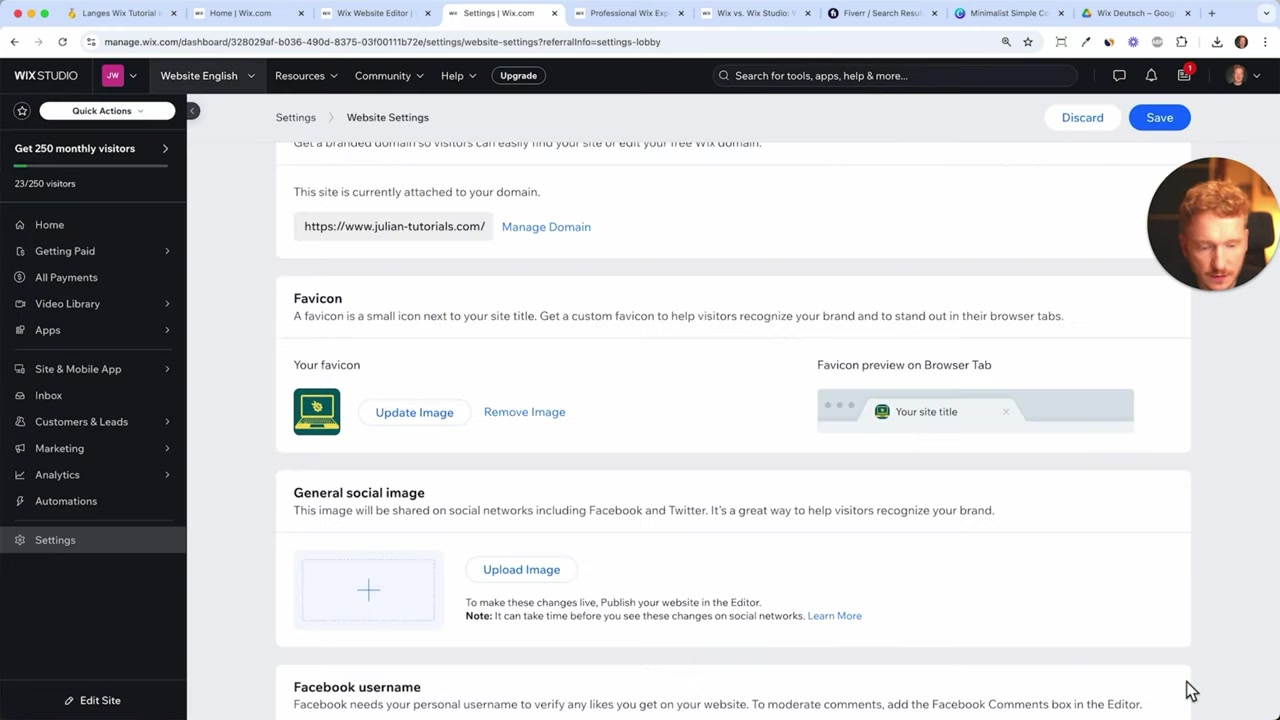1280x720 pixels.
Task: Click the search for tools field
Action: click(x=895, y=76)
